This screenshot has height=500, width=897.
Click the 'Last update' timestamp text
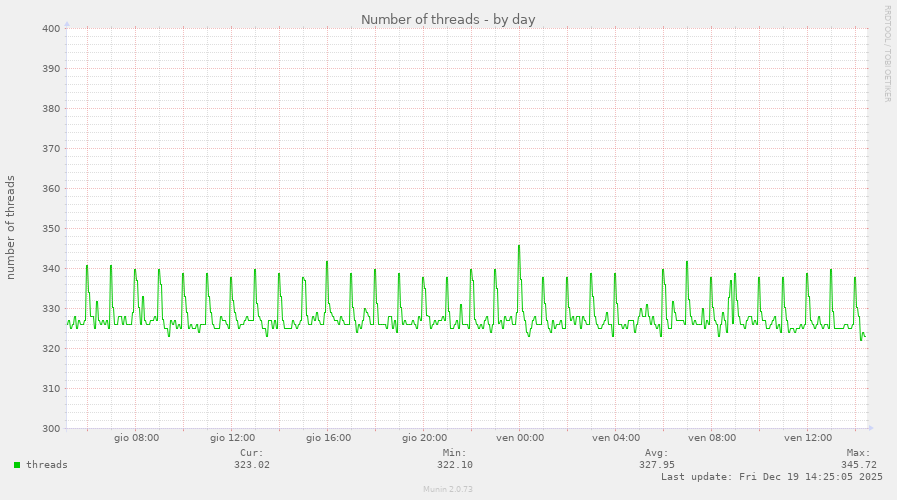click(772, 477)
